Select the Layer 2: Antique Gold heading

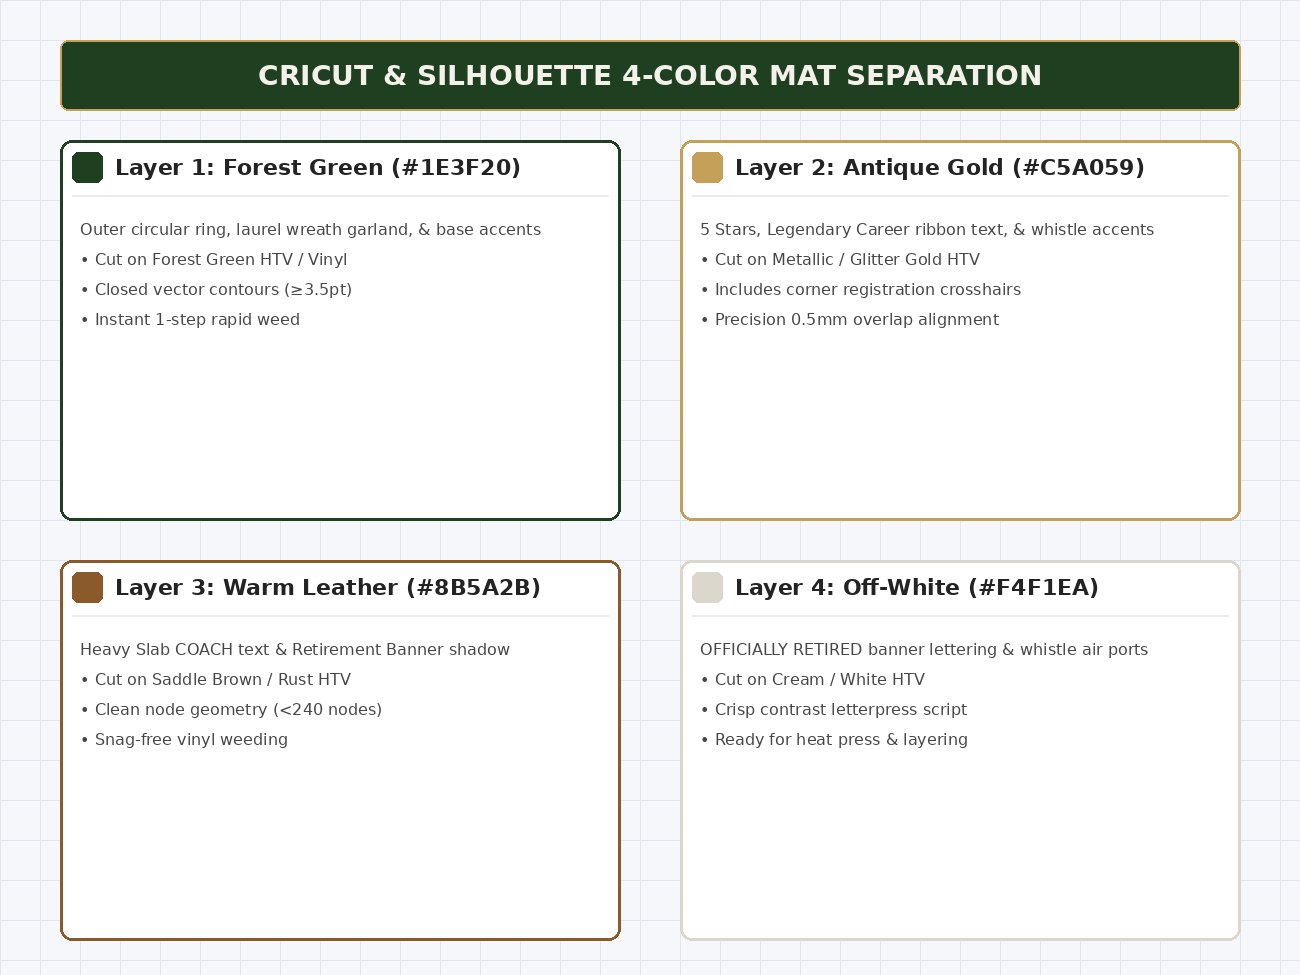tap(940, 167)
